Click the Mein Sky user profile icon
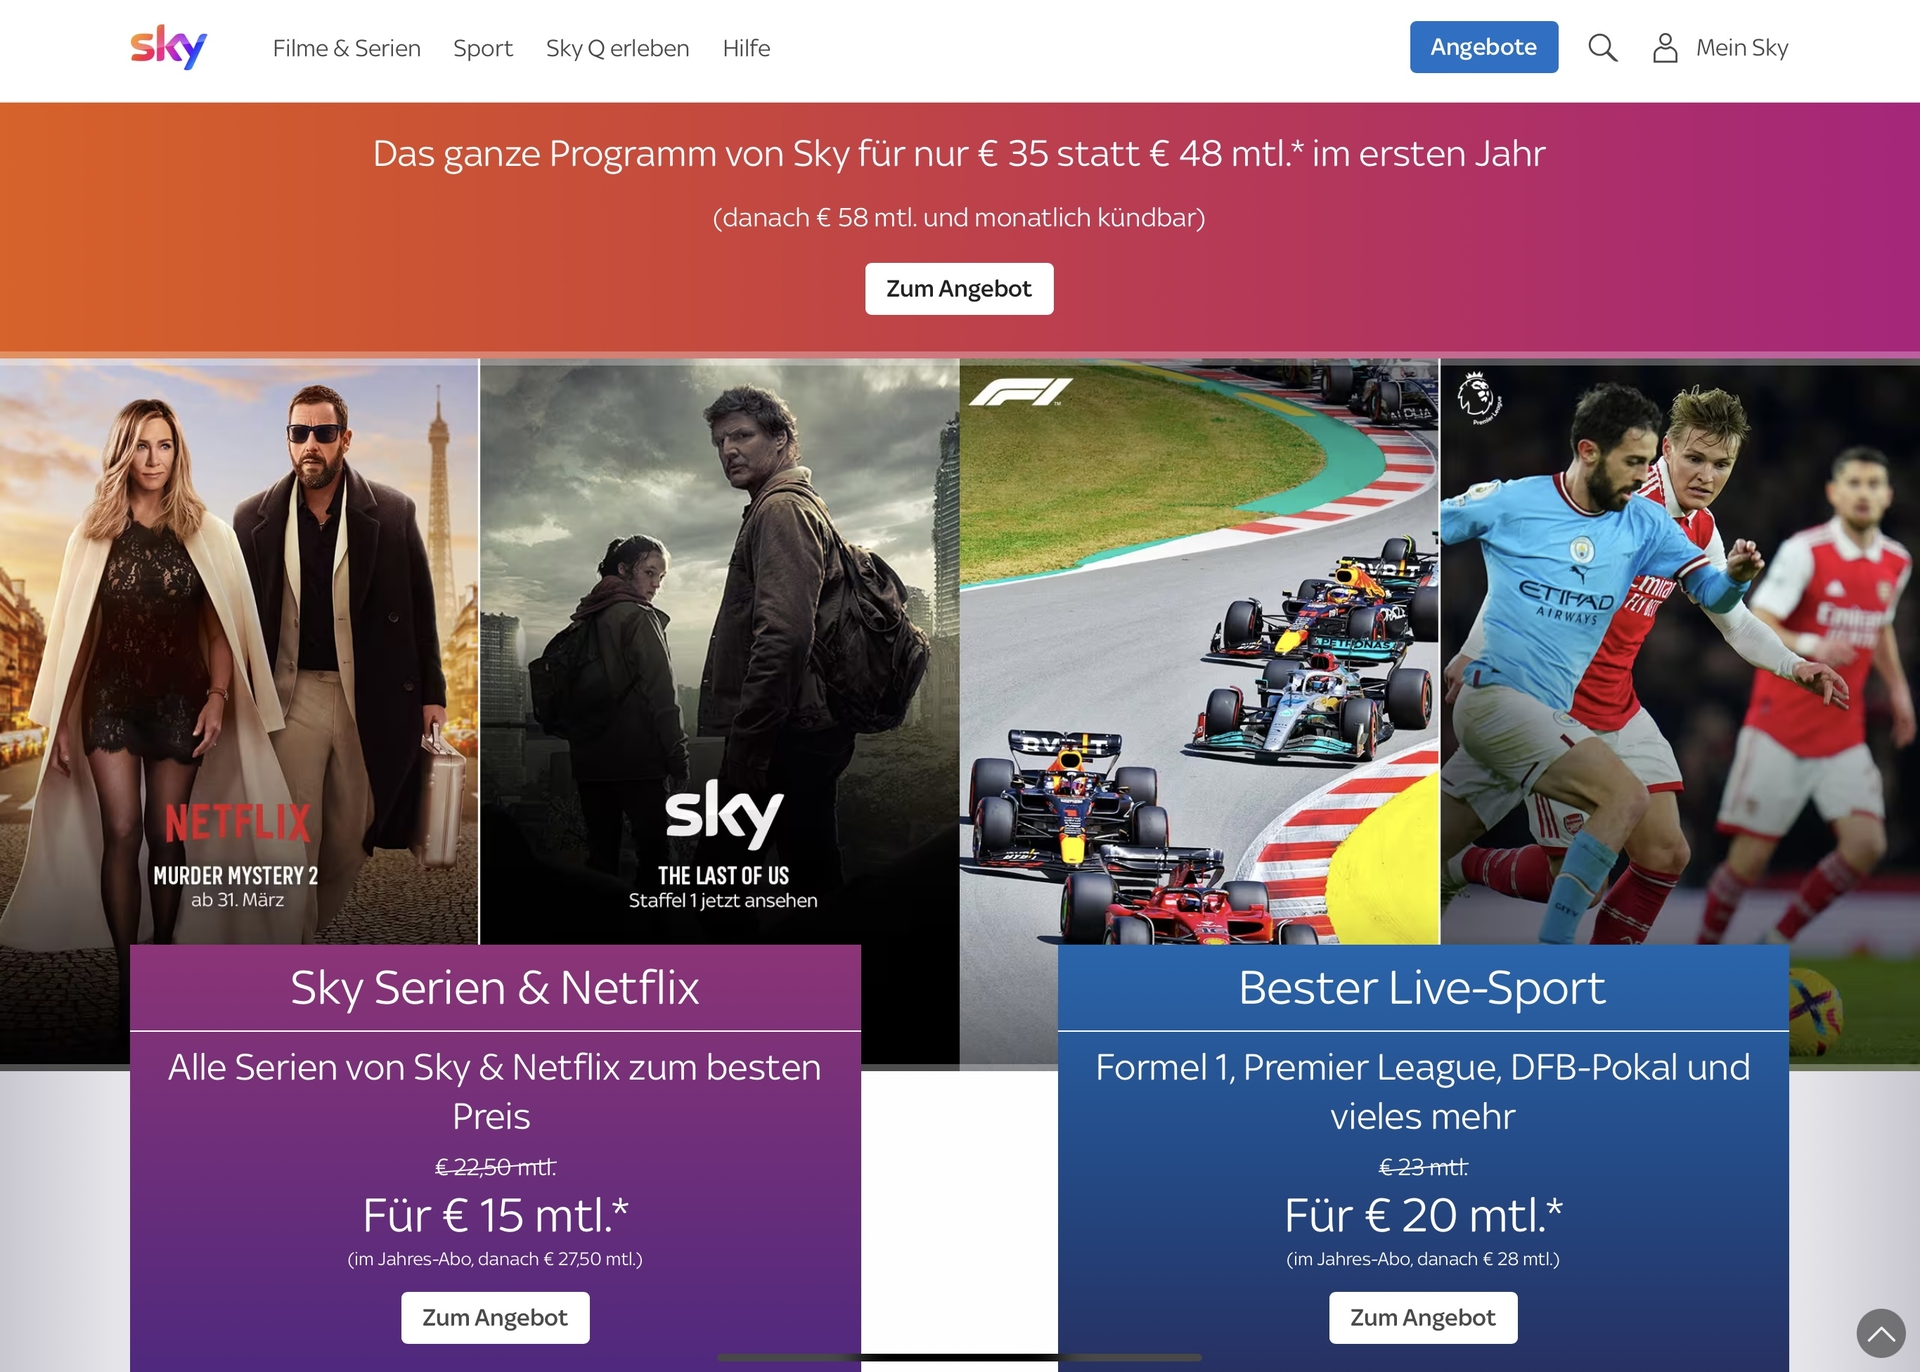This screenshot has height=1372, width=1920. coord(1665,47)
